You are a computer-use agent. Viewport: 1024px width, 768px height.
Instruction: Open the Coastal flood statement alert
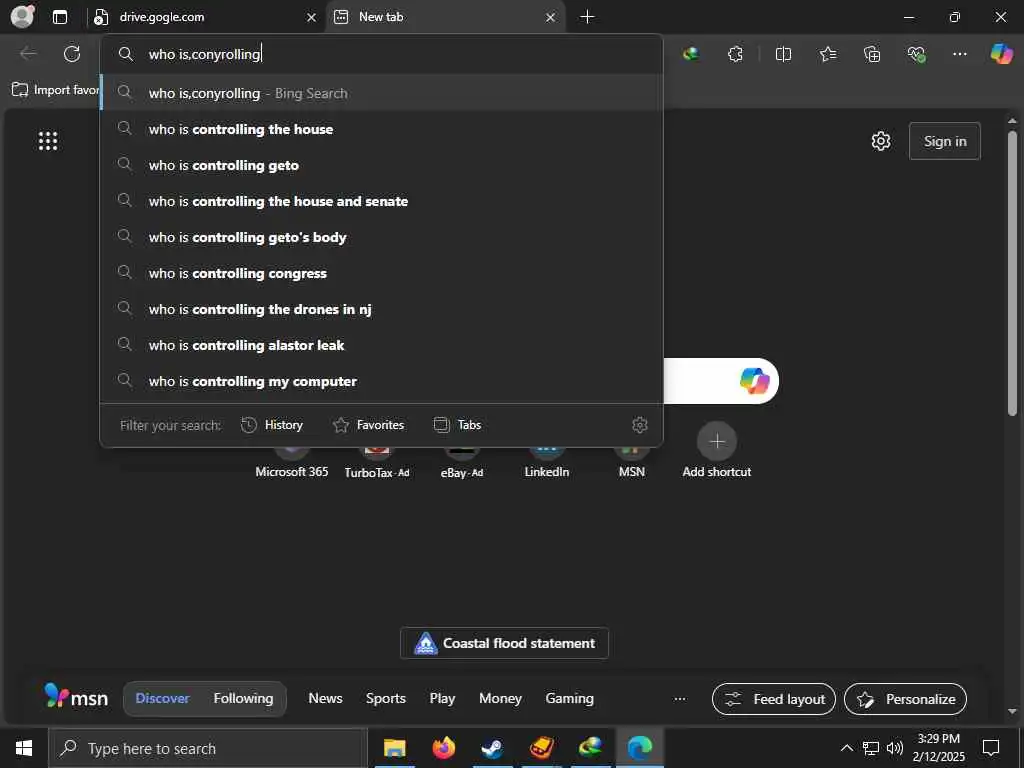[x=504, y=643]
